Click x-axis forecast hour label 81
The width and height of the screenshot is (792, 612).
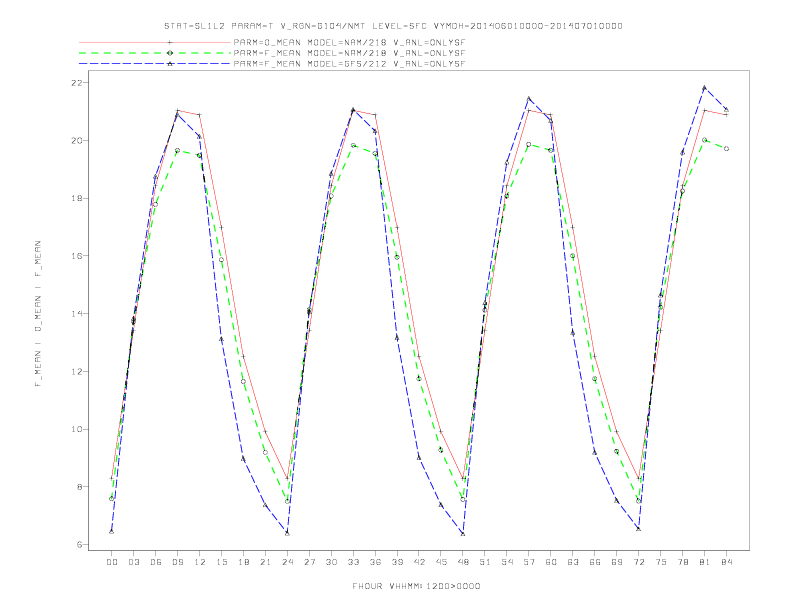(x=705, y=562)
